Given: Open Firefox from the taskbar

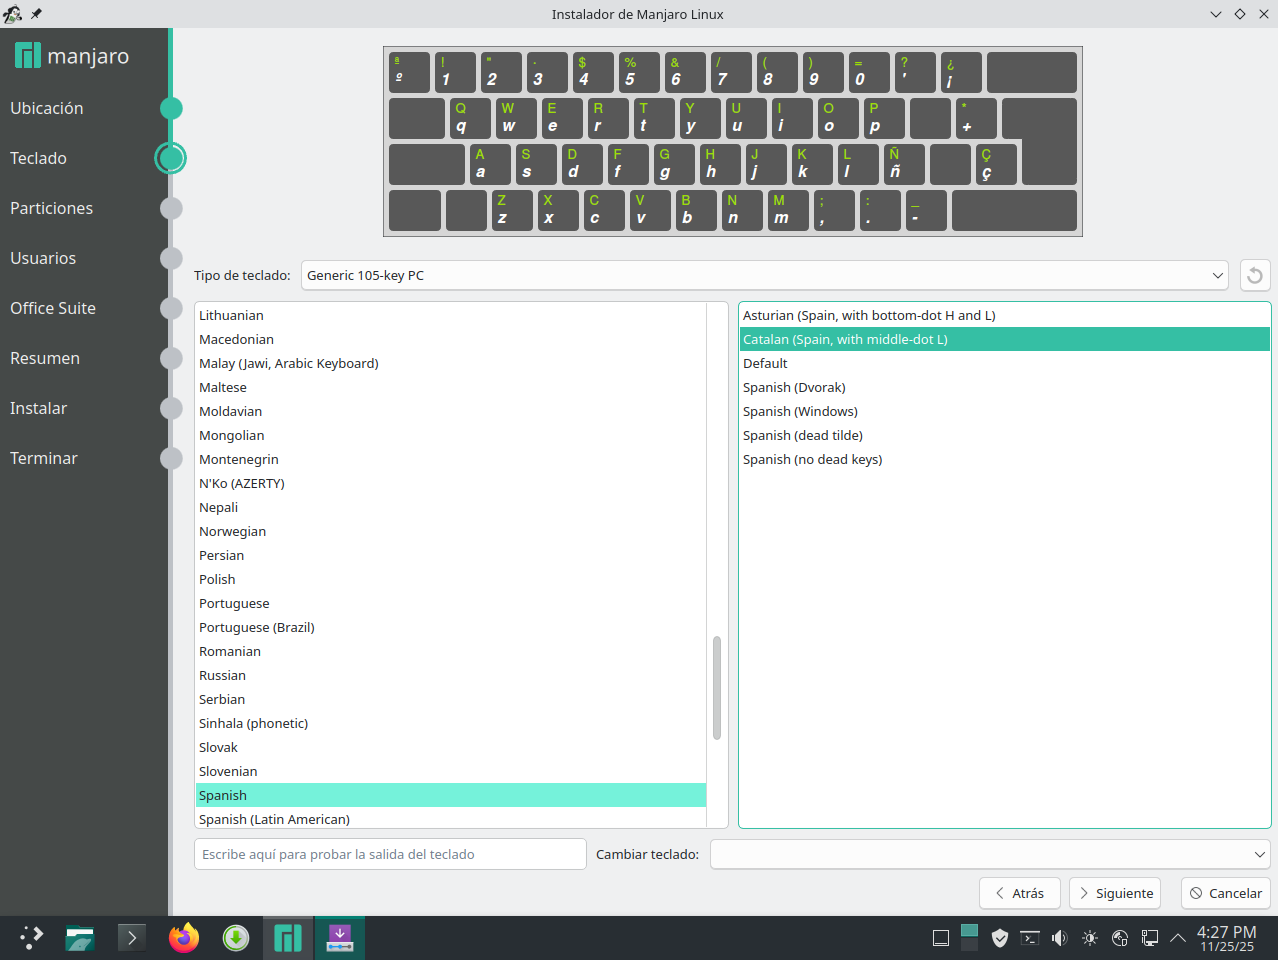Looking at the screenshot, I should [x=184, y=938].
